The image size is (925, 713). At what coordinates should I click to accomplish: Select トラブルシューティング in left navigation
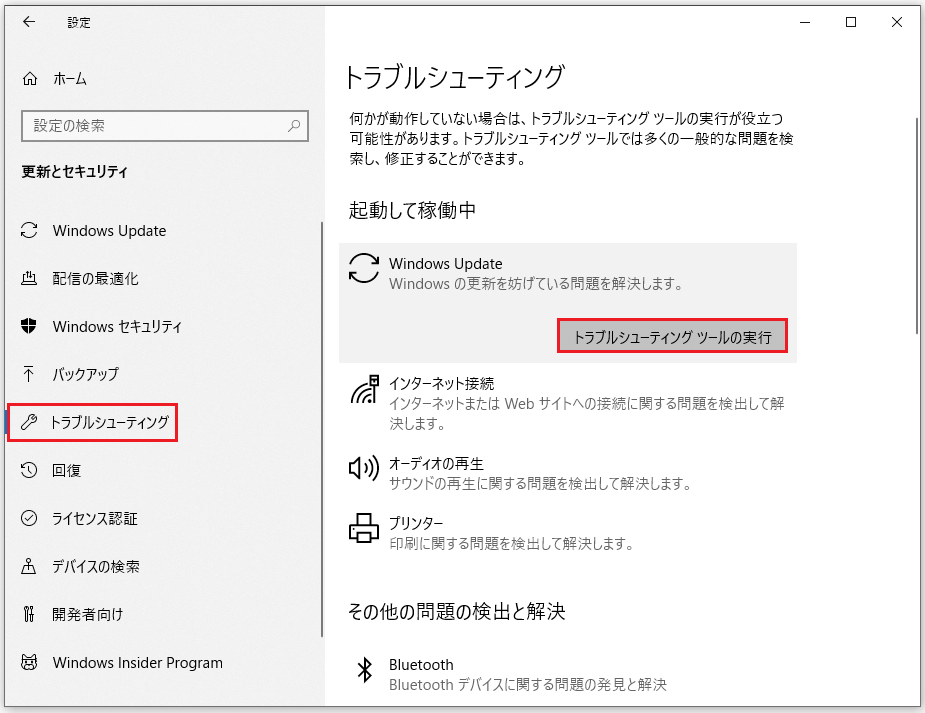click(109, 423)
